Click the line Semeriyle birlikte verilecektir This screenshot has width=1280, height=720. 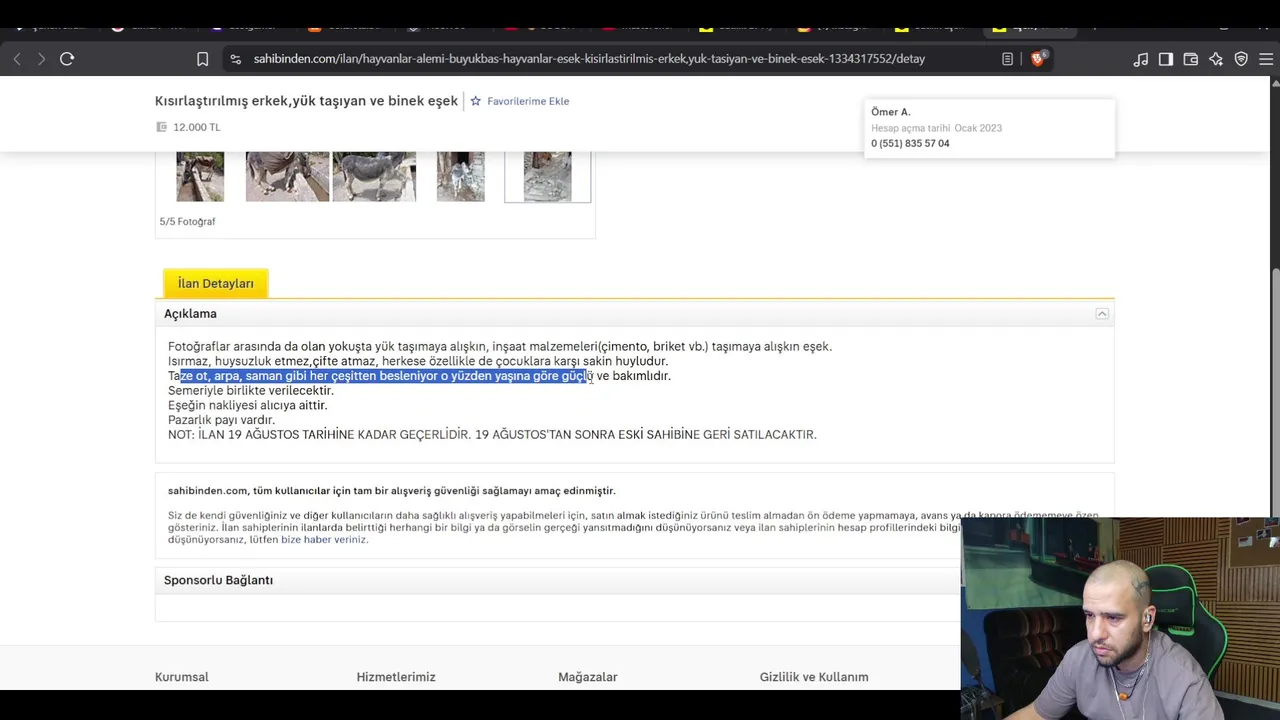click(251, 391)
